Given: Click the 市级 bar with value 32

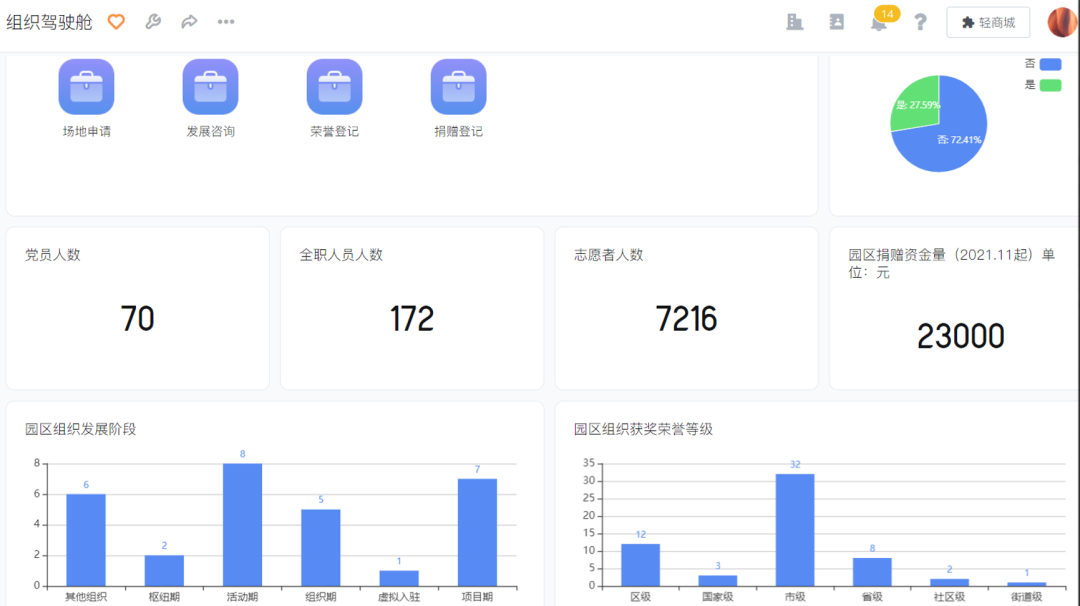Looking at the screenshot, I should pyautogui.click(x=795, y=529).
